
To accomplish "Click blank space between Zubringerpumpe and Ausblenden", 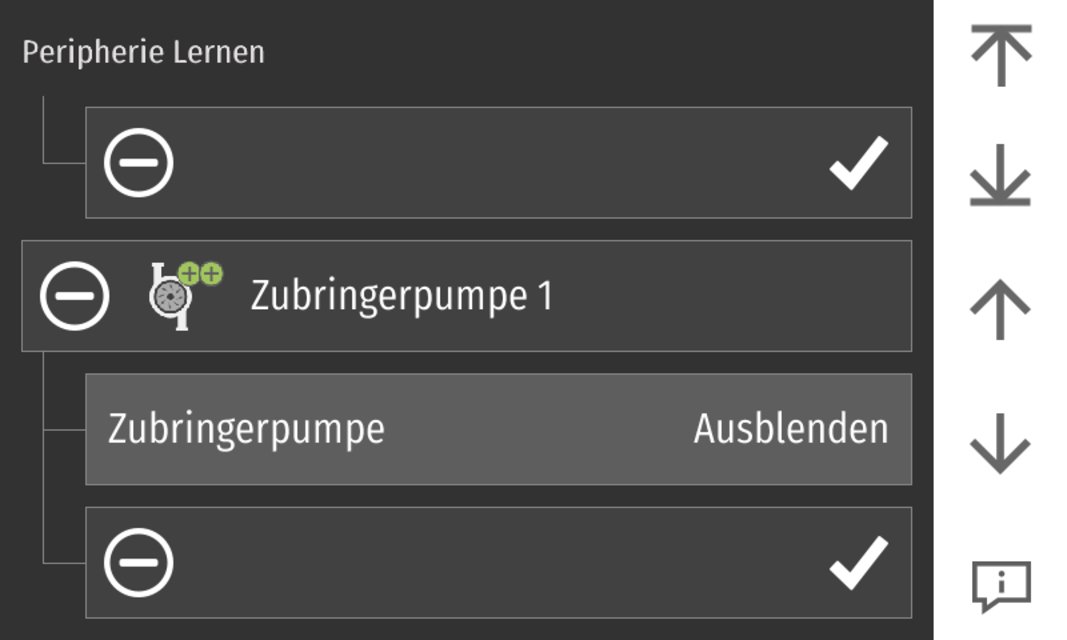I will (540, 429).
